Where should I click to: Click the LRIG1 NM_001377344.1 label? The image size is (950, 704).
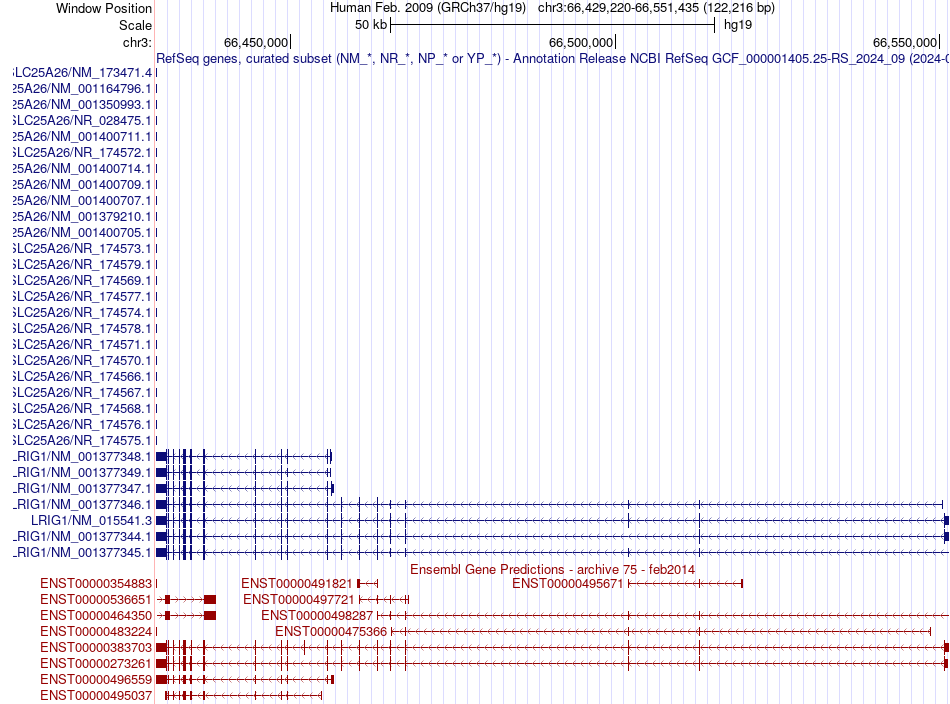(x=82, y=537)
